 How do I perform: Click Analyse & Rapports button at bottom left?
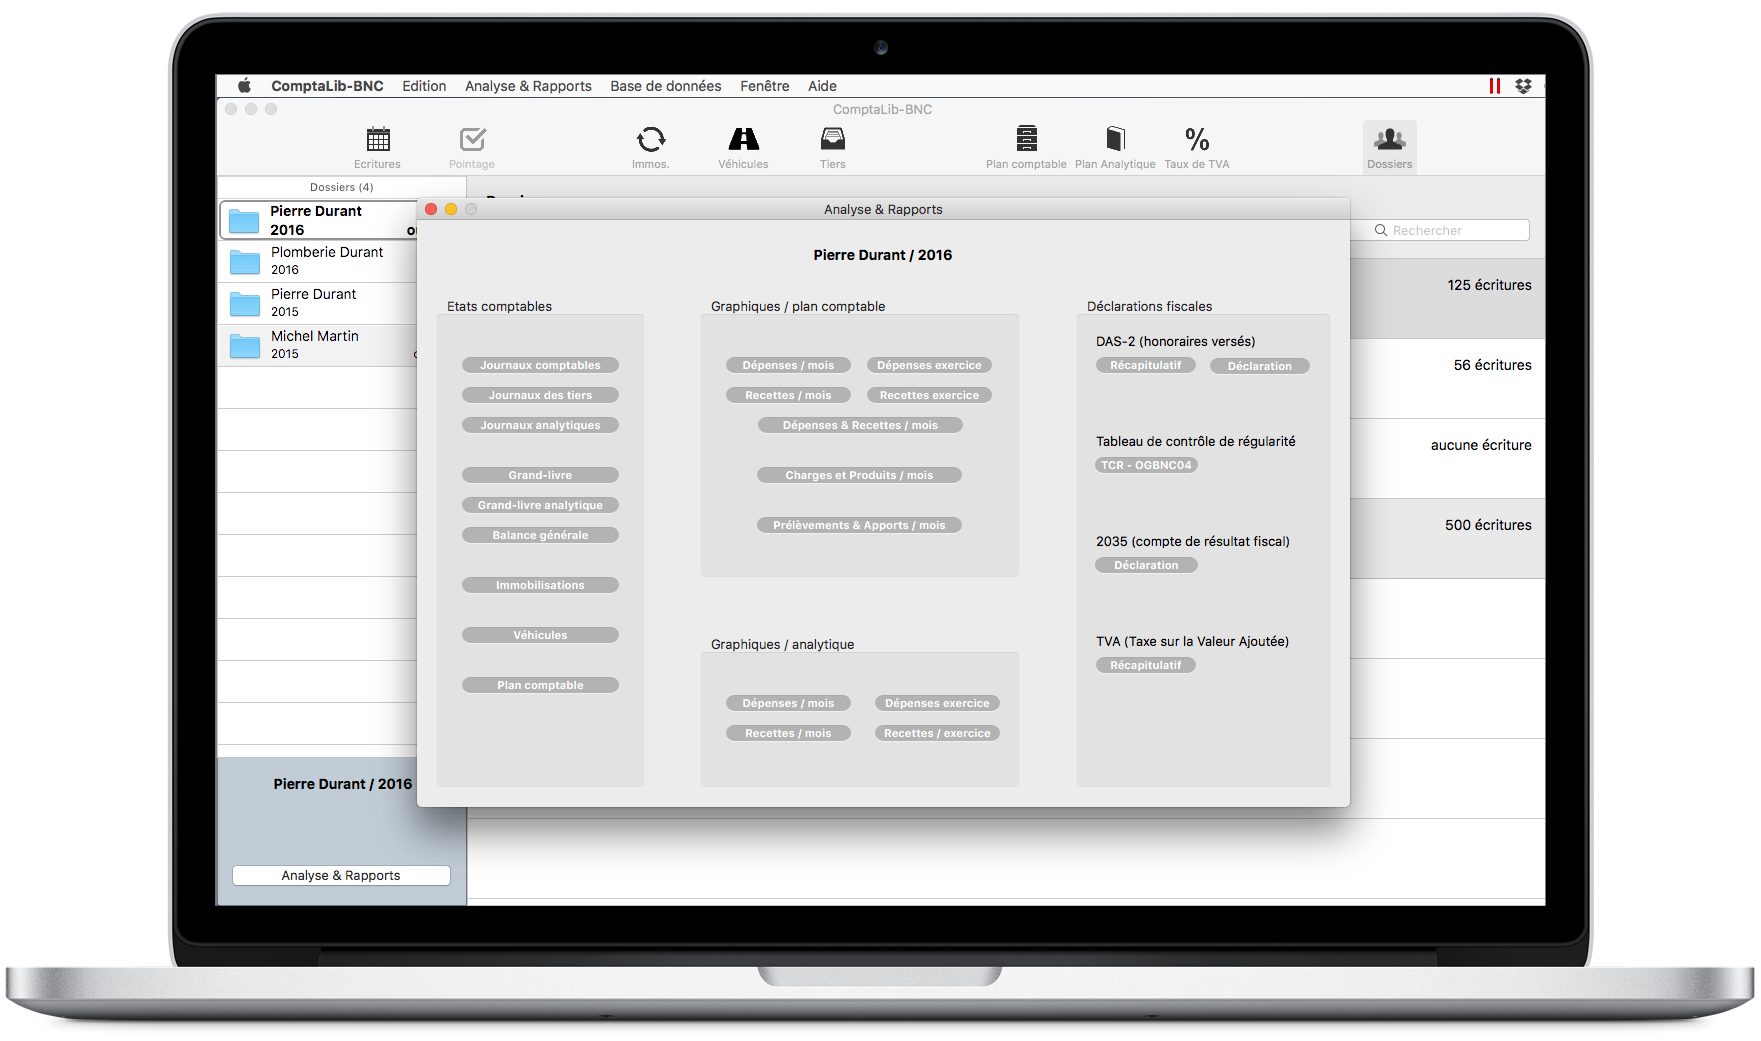(x=341, y=875)
